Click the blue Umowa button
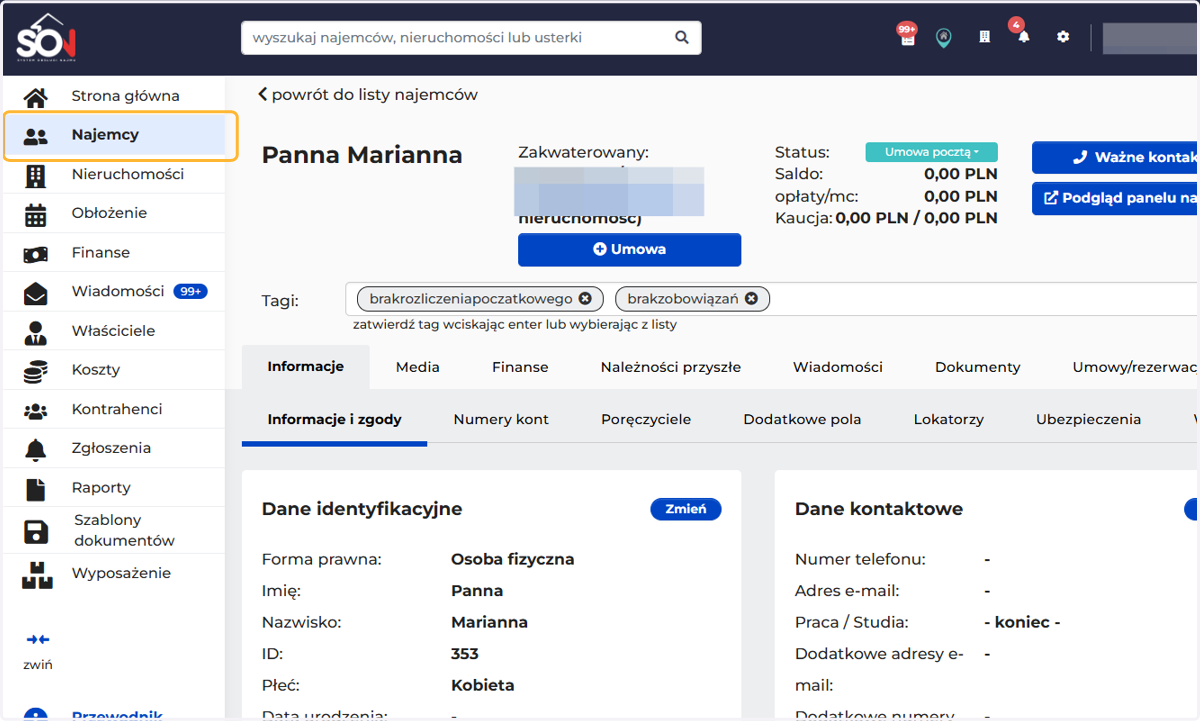 pos(629,249)
